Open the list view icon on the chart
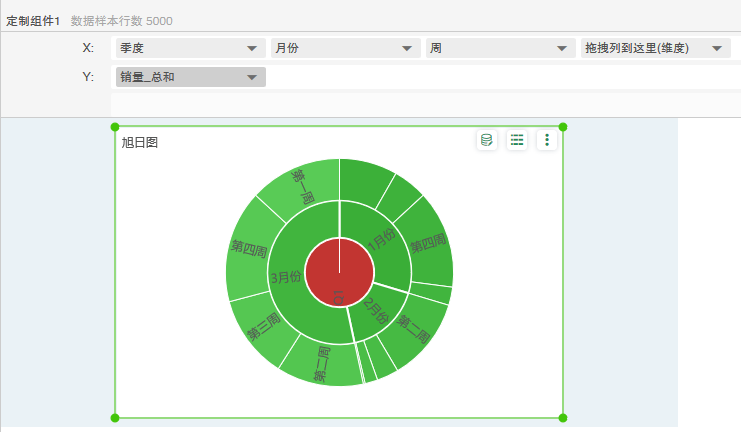 [517, 140]
